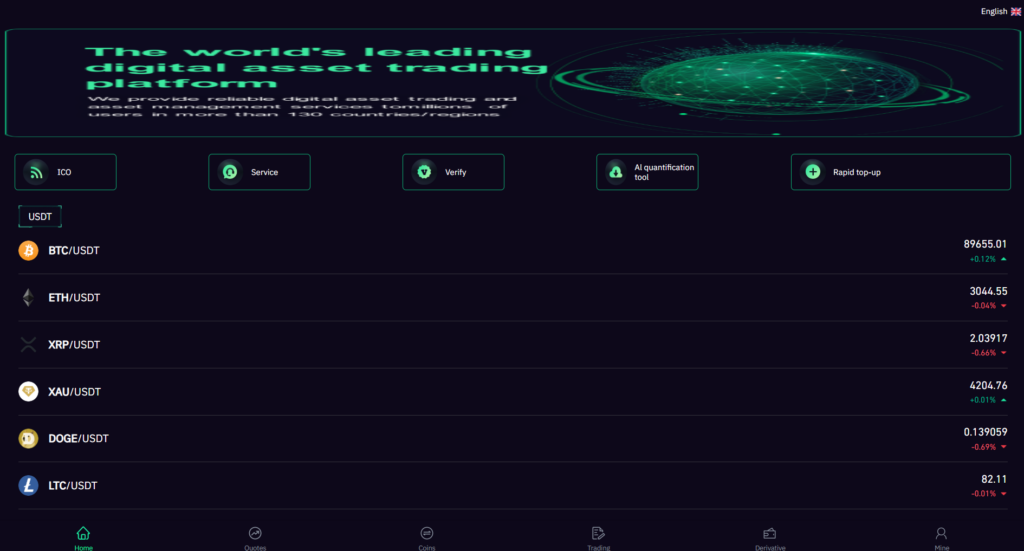Click the Bitcoin coin icon
Image resolution: width=1024 pixels, height=551 pixels.
tap(28, 251)
